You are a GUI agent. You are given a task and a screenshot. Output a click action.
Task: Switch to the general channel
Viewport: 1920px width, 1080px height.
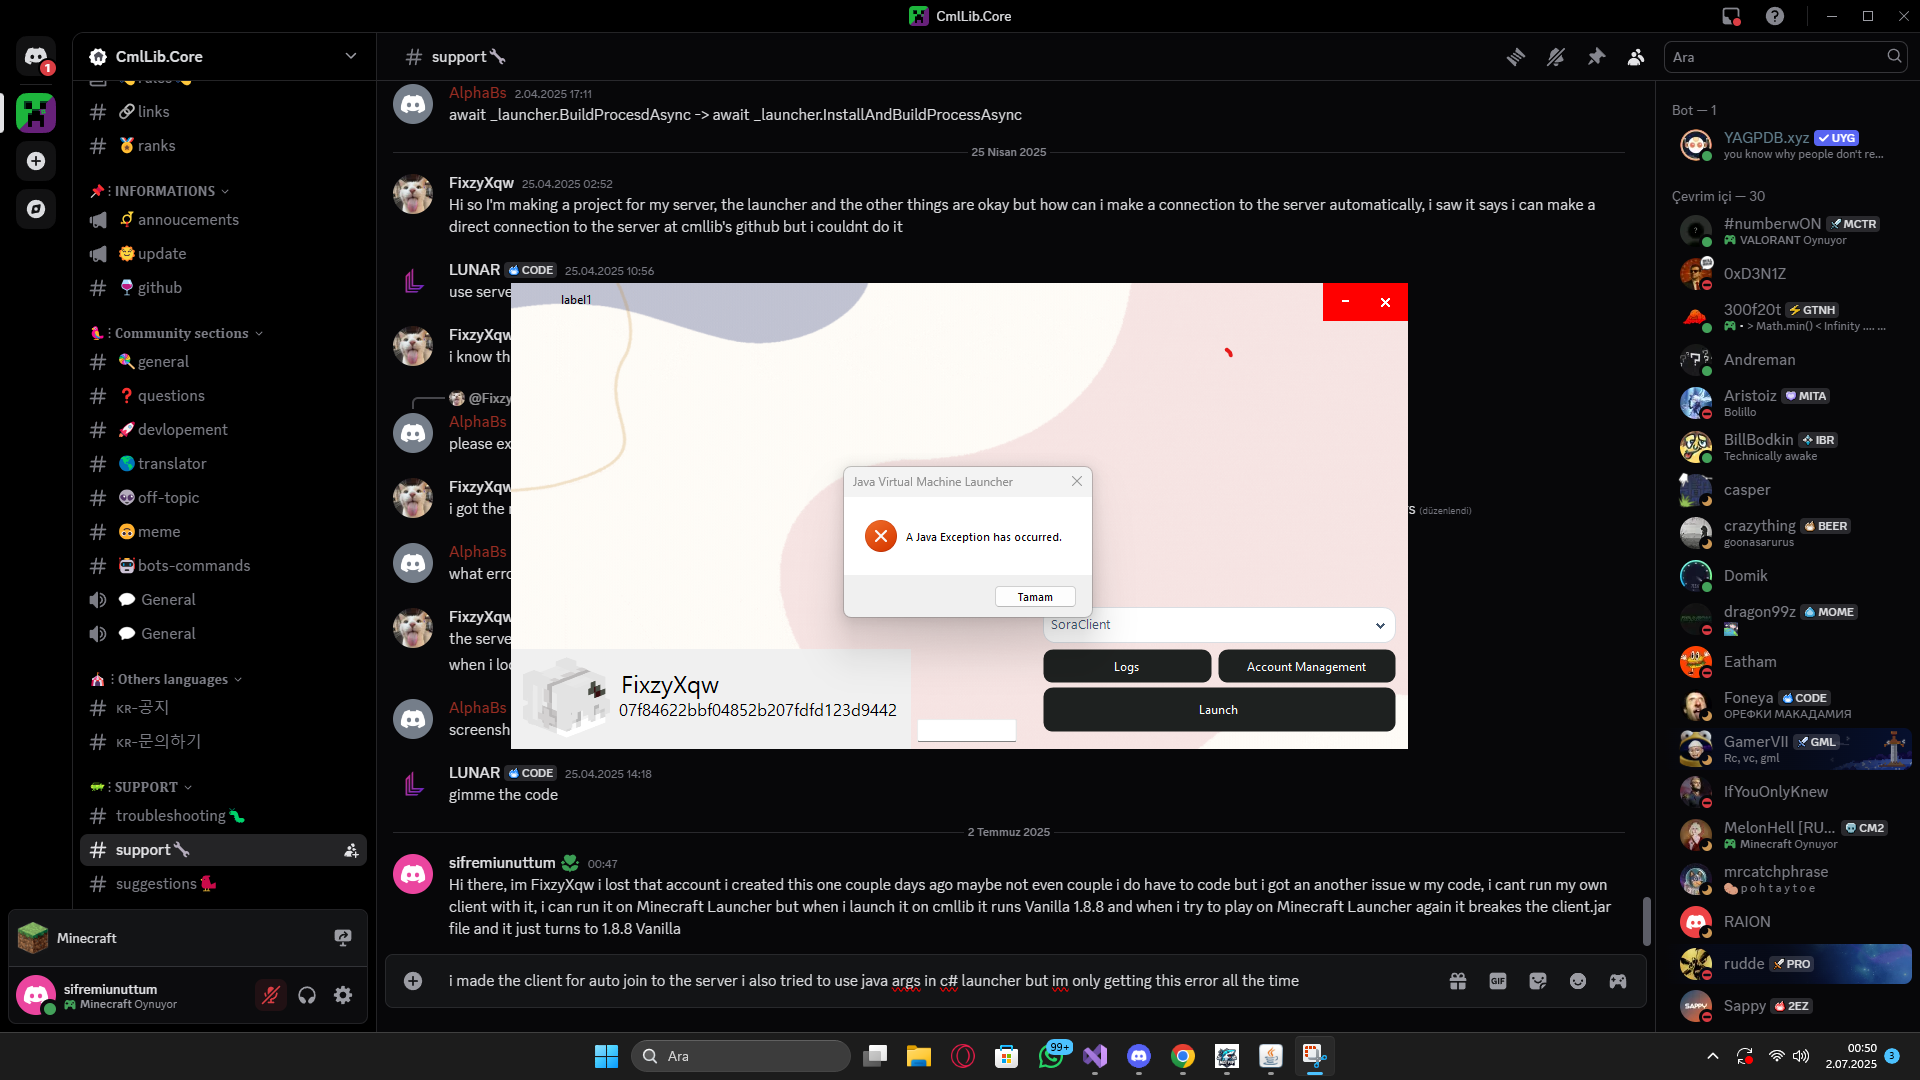pyautogui.click(x=163, y=362)
